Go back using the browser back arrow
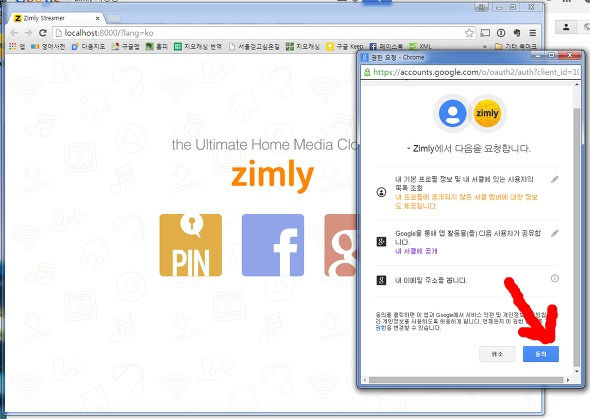This screenshot has height=419, width=590. pyautogui.click(x=14, y=33)
